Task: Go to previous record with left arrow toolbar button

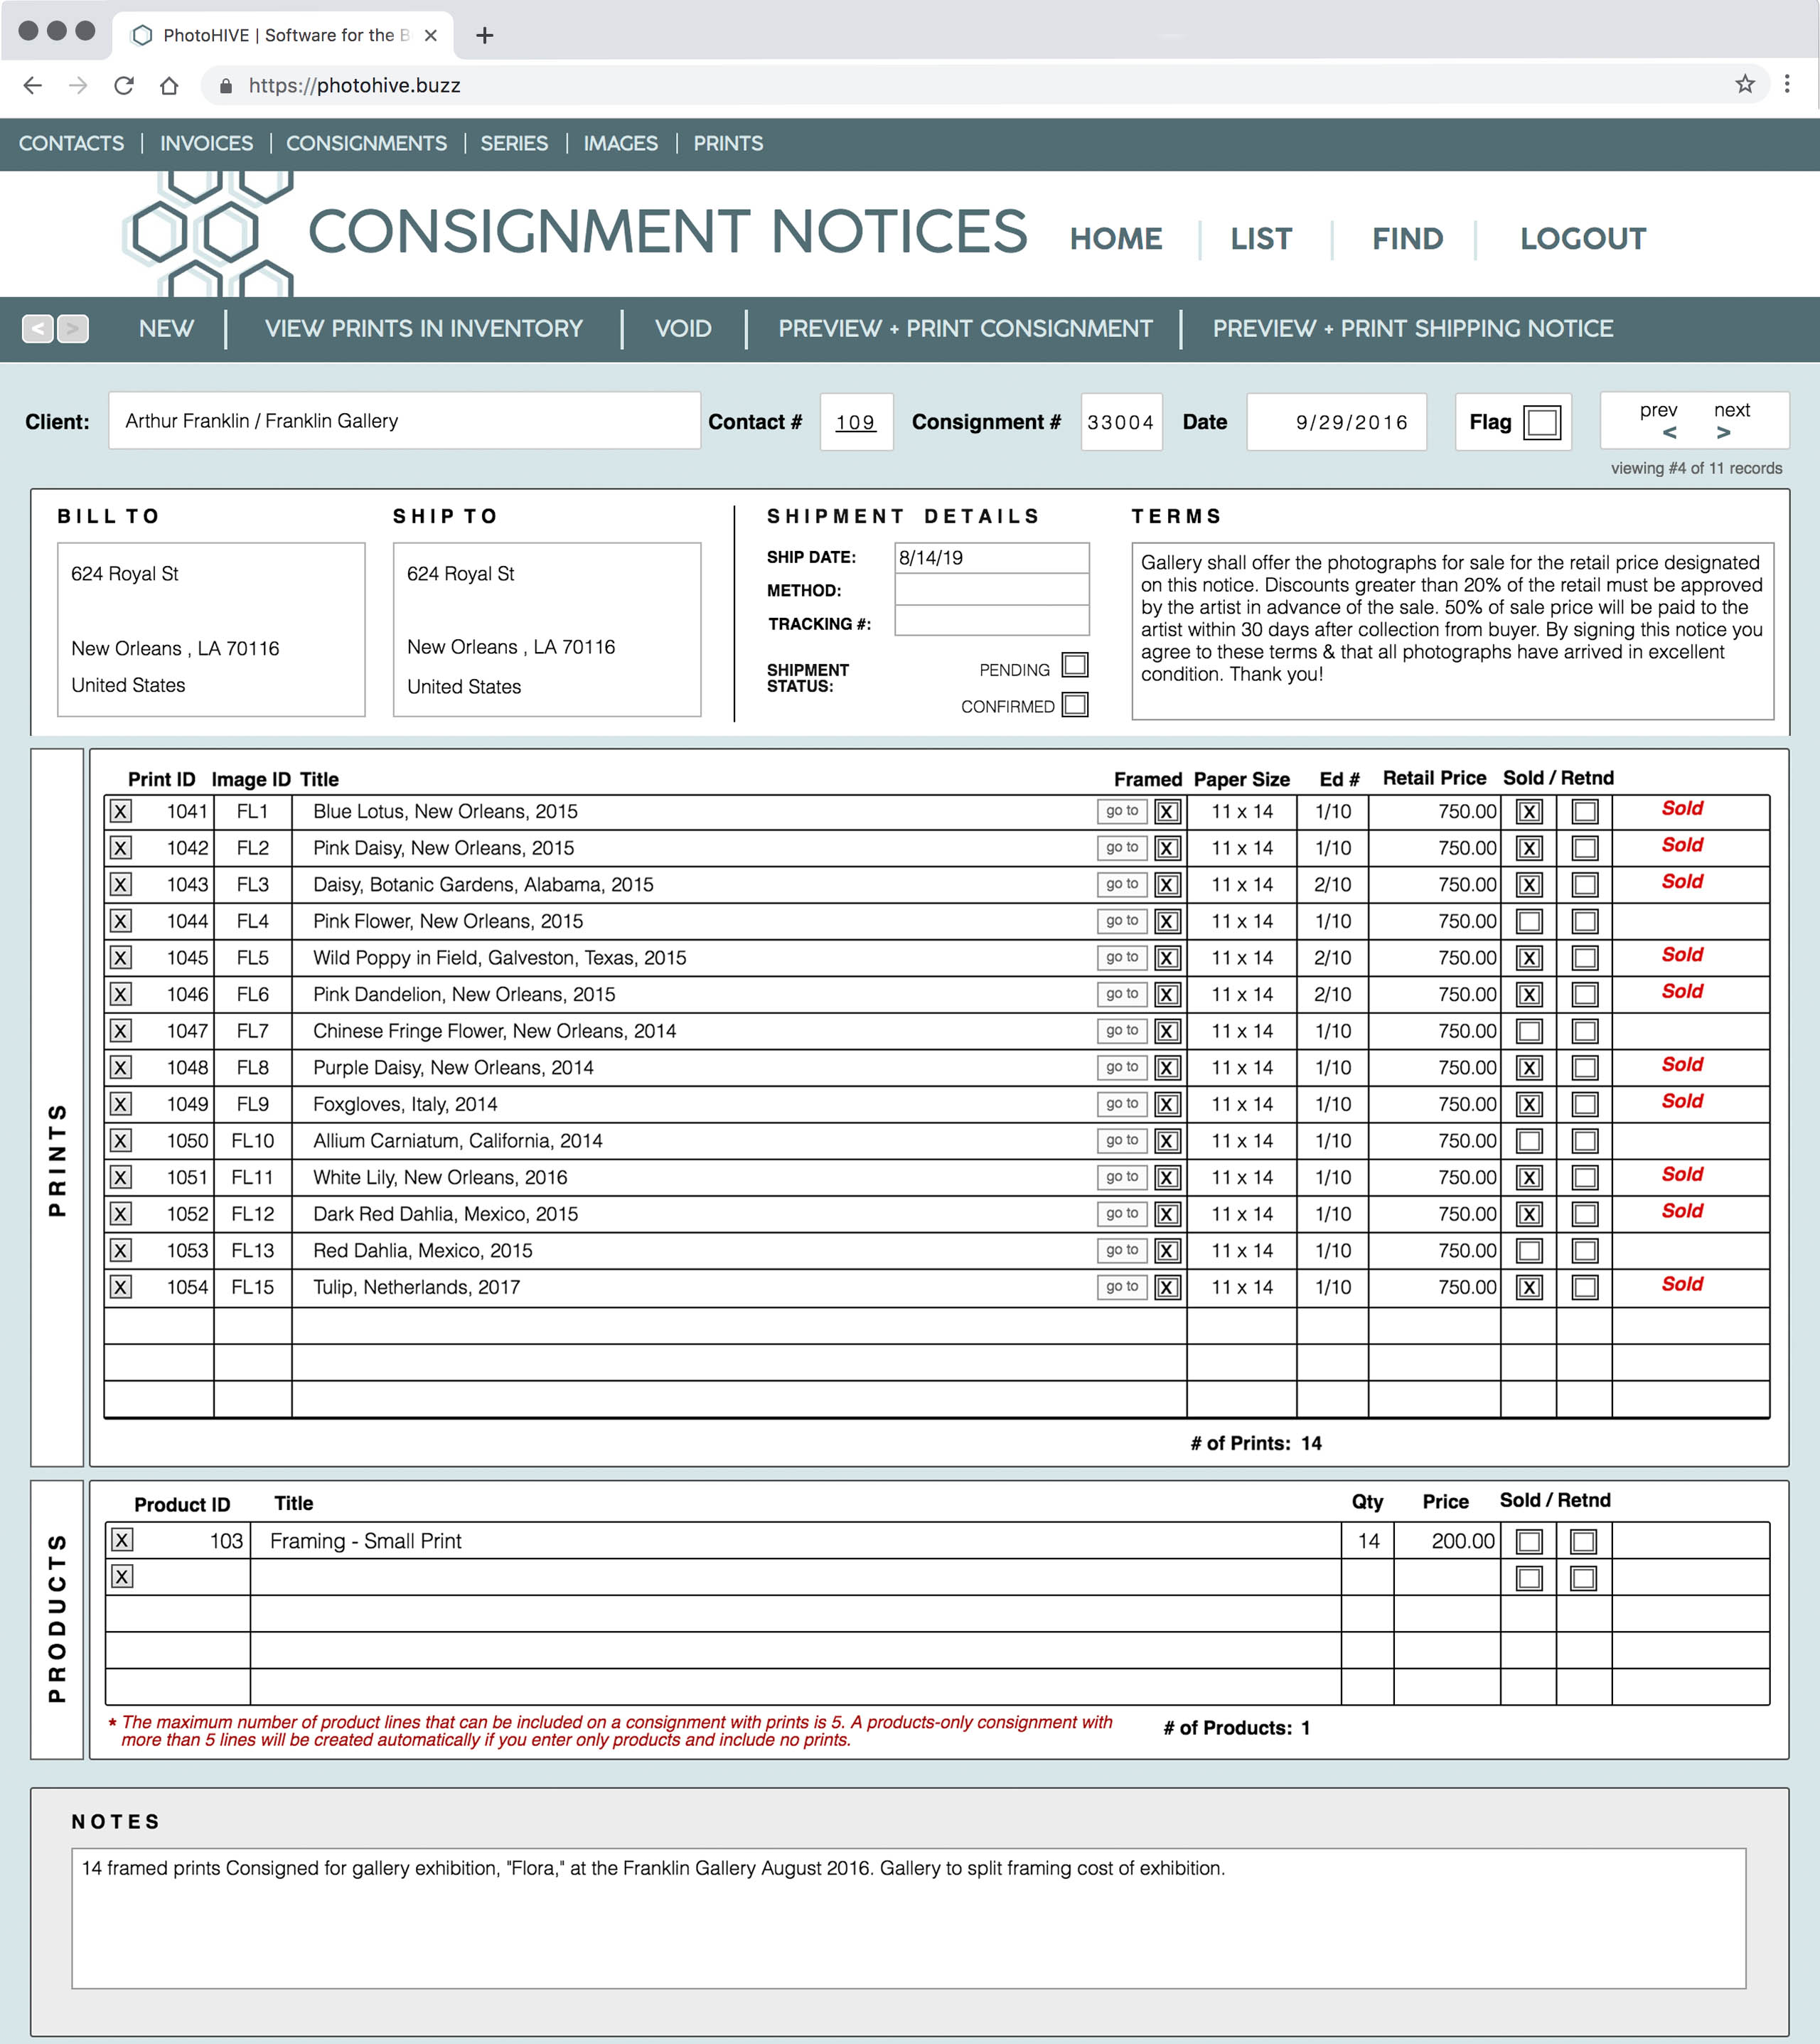Action: pyautogui.click(x=38, y=328)
